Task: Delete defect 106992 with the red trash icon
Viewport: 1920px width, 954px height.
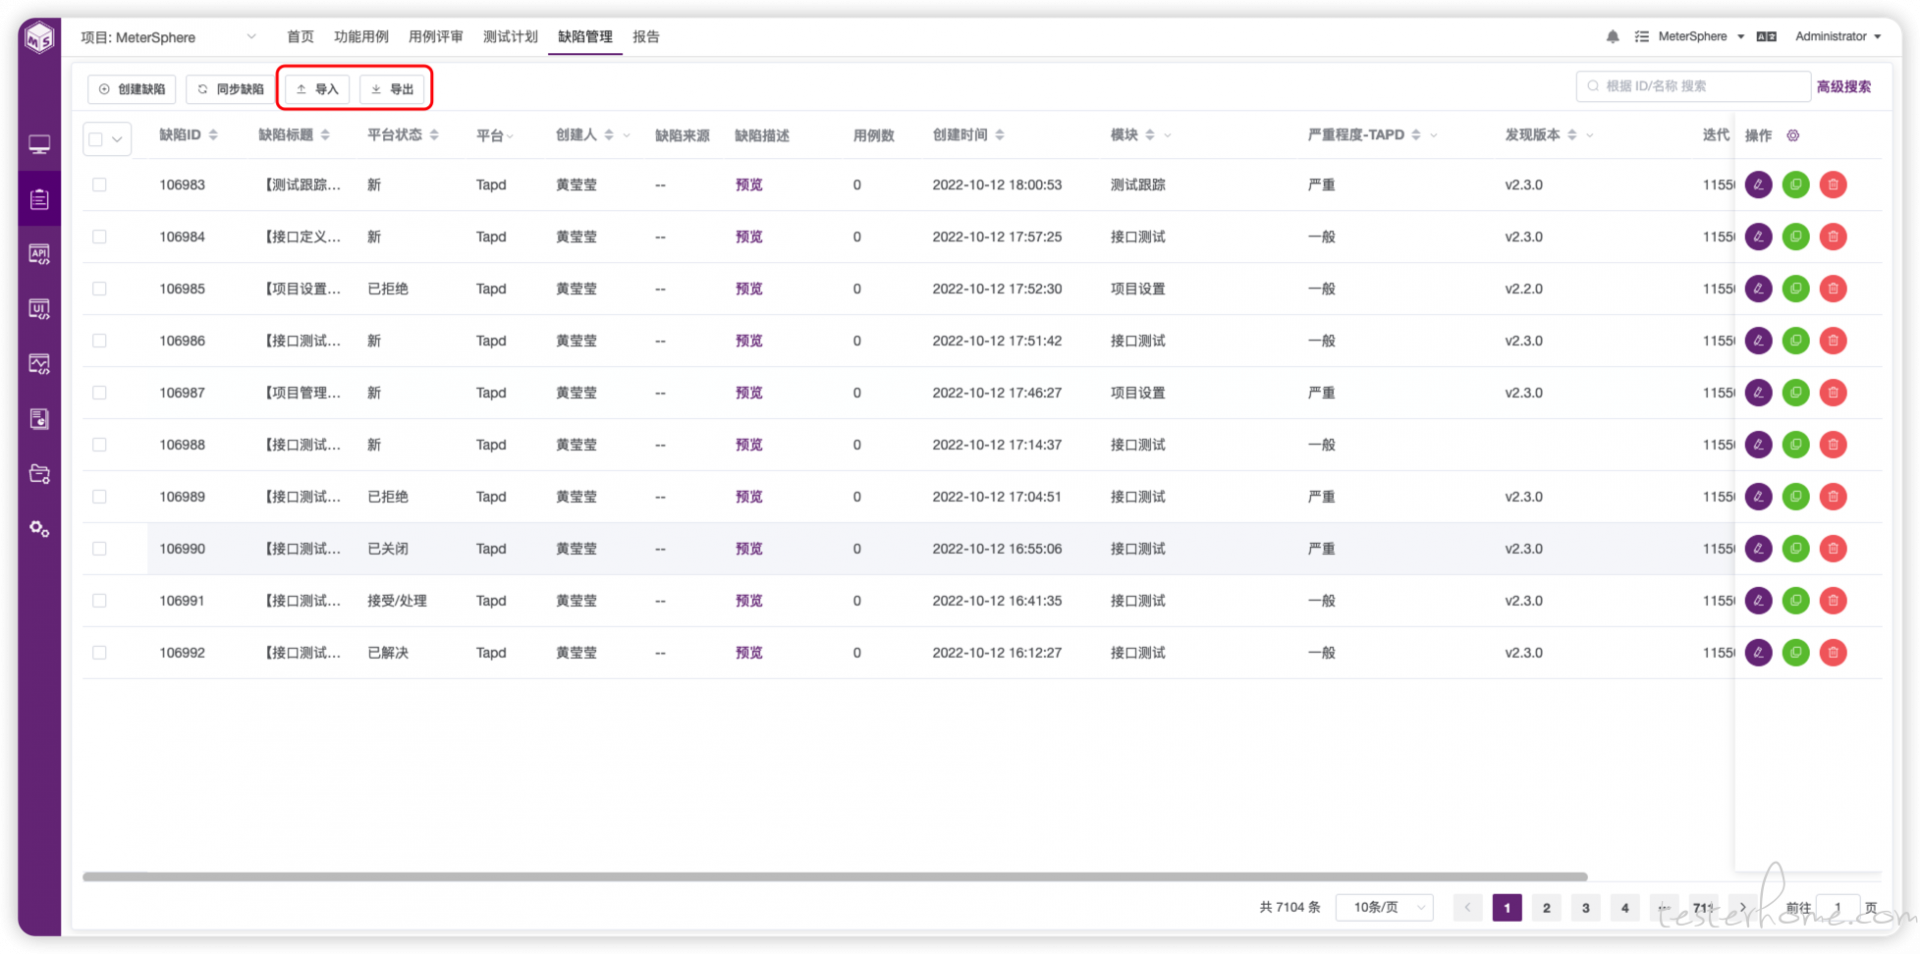Action: click(1833, 652)
